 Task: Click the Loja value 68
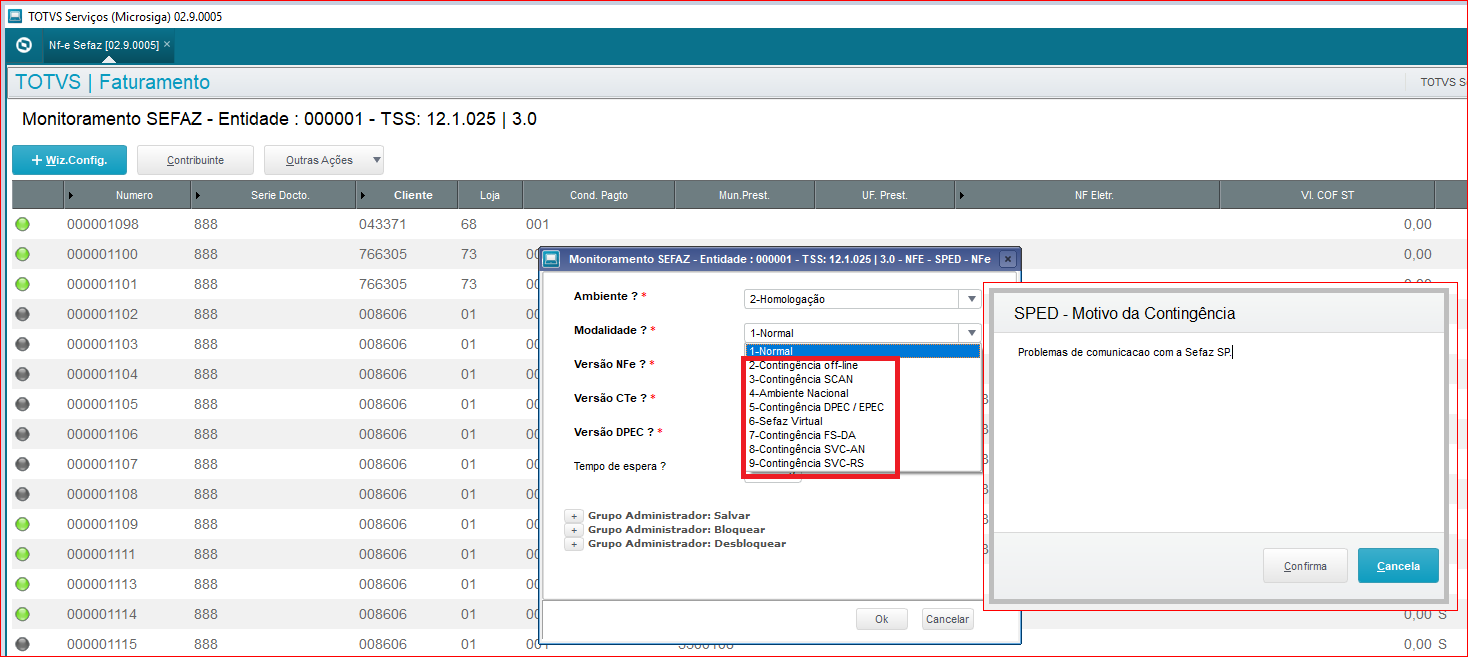(469, 224)
